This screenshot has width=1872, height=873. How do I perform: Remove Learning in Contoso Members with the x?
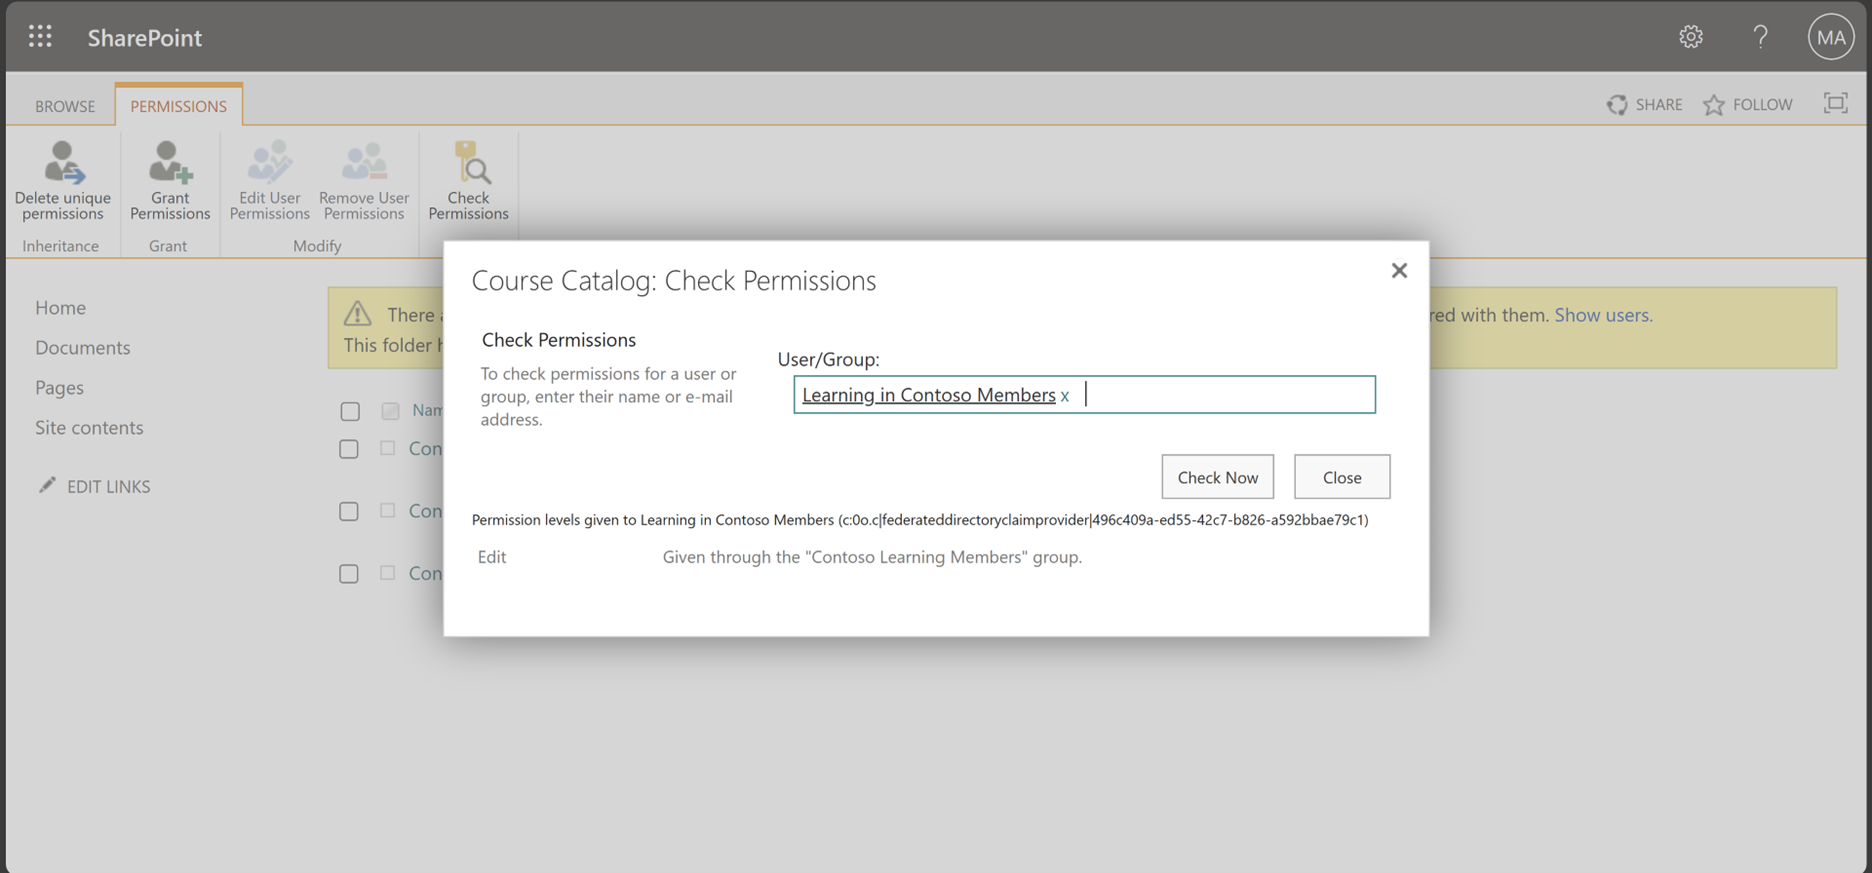(1065, 396)
